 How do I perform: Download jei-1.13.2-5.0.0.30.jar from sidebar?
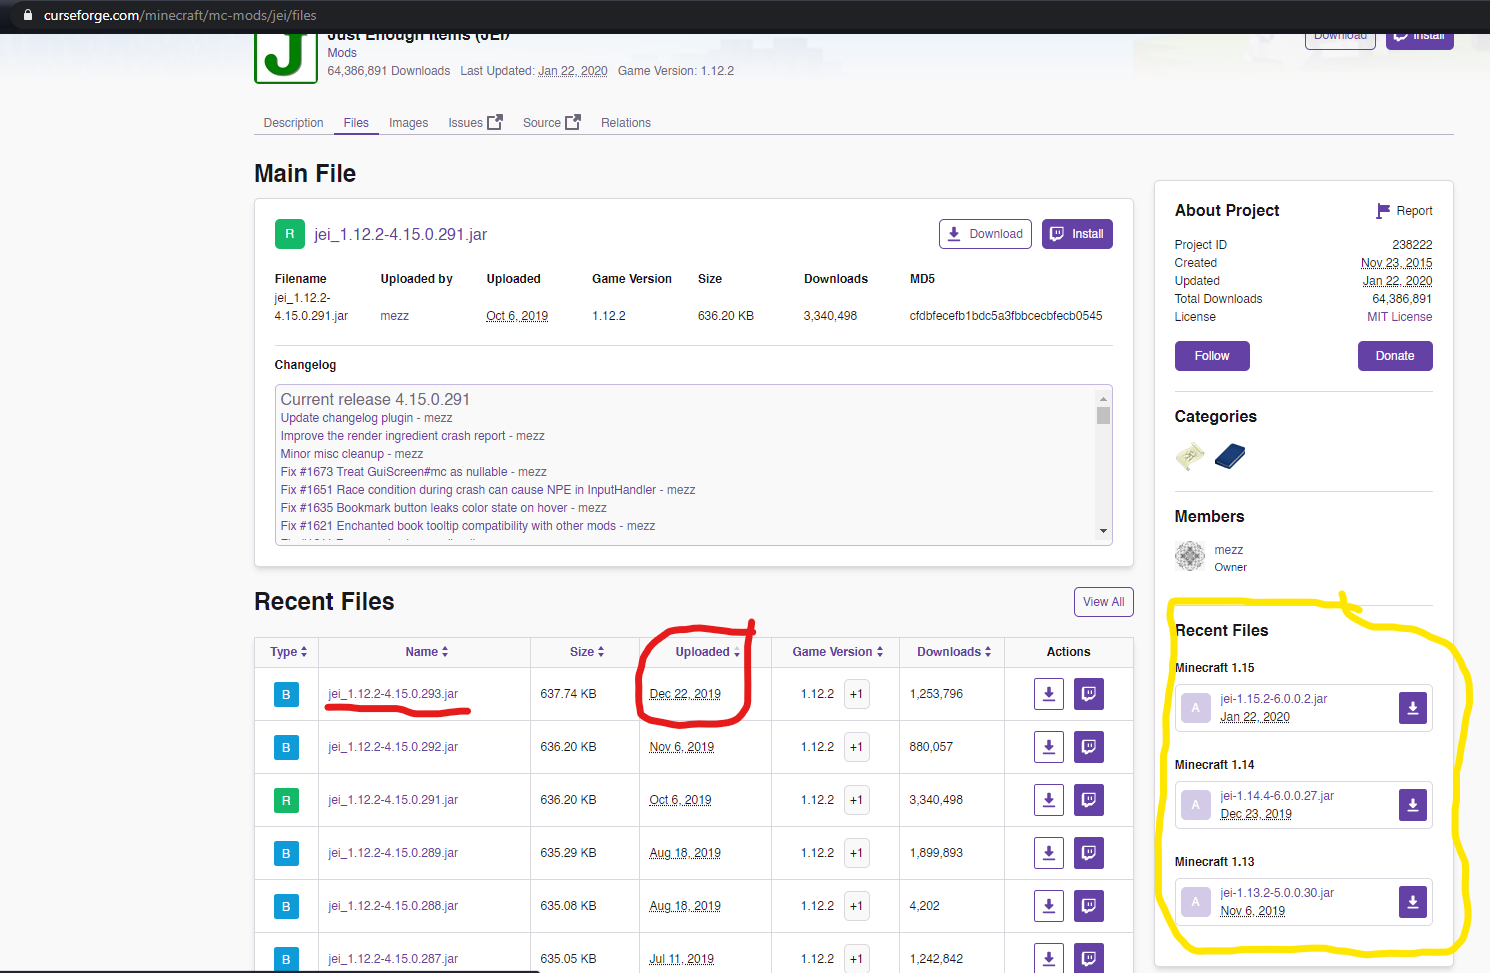[1413, 902]
